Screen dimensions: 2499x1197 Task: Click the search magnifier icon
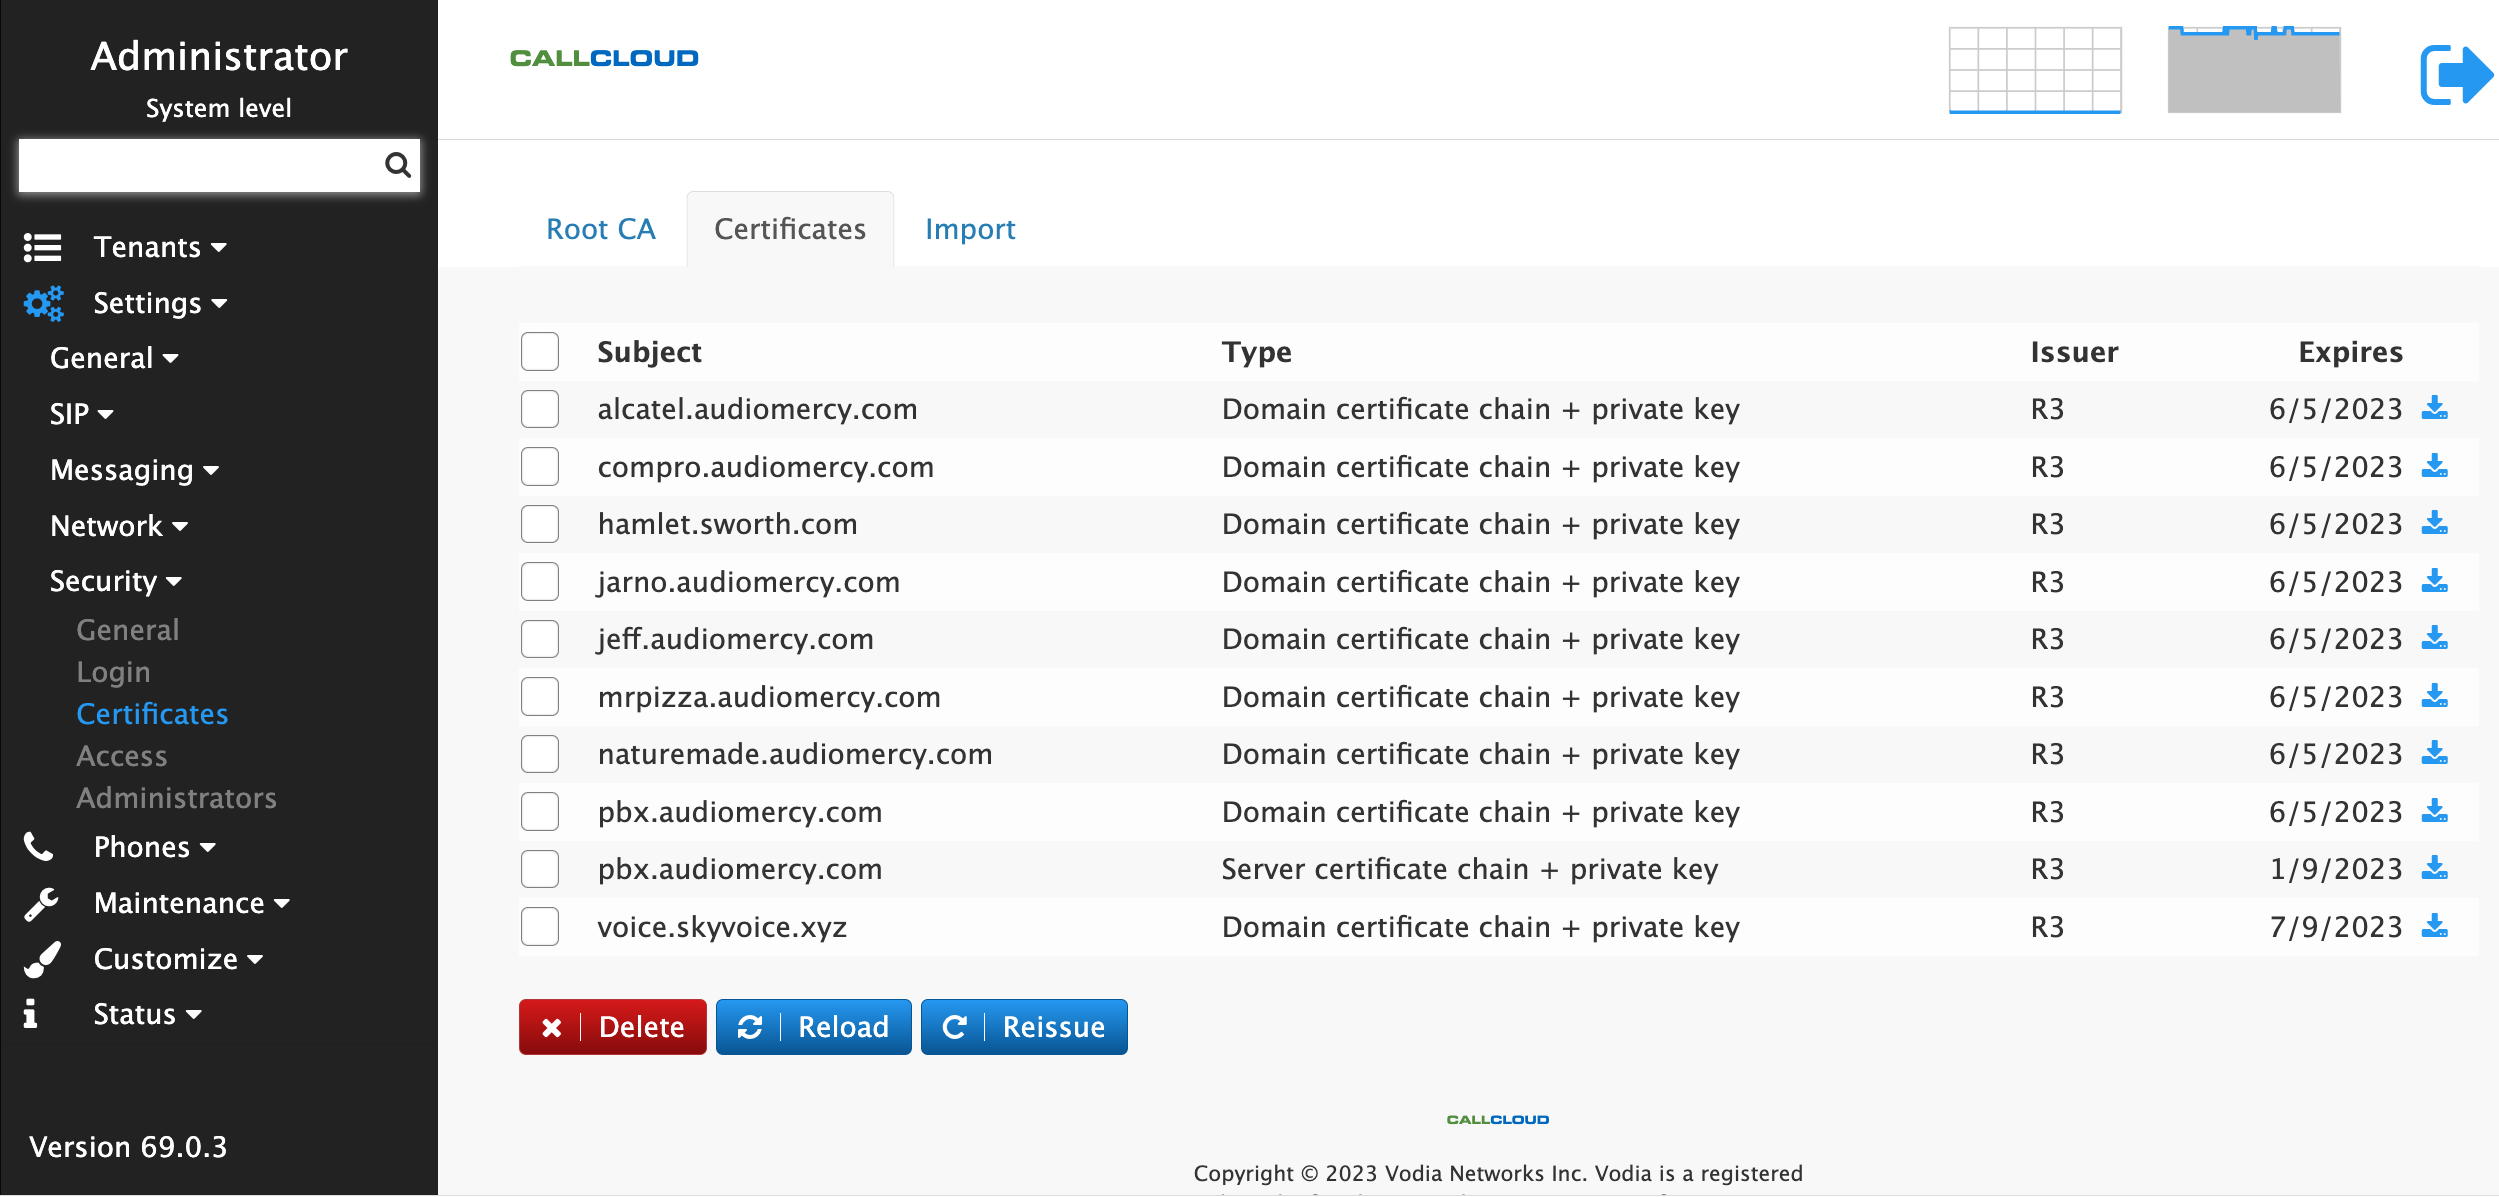pos(397,165)
